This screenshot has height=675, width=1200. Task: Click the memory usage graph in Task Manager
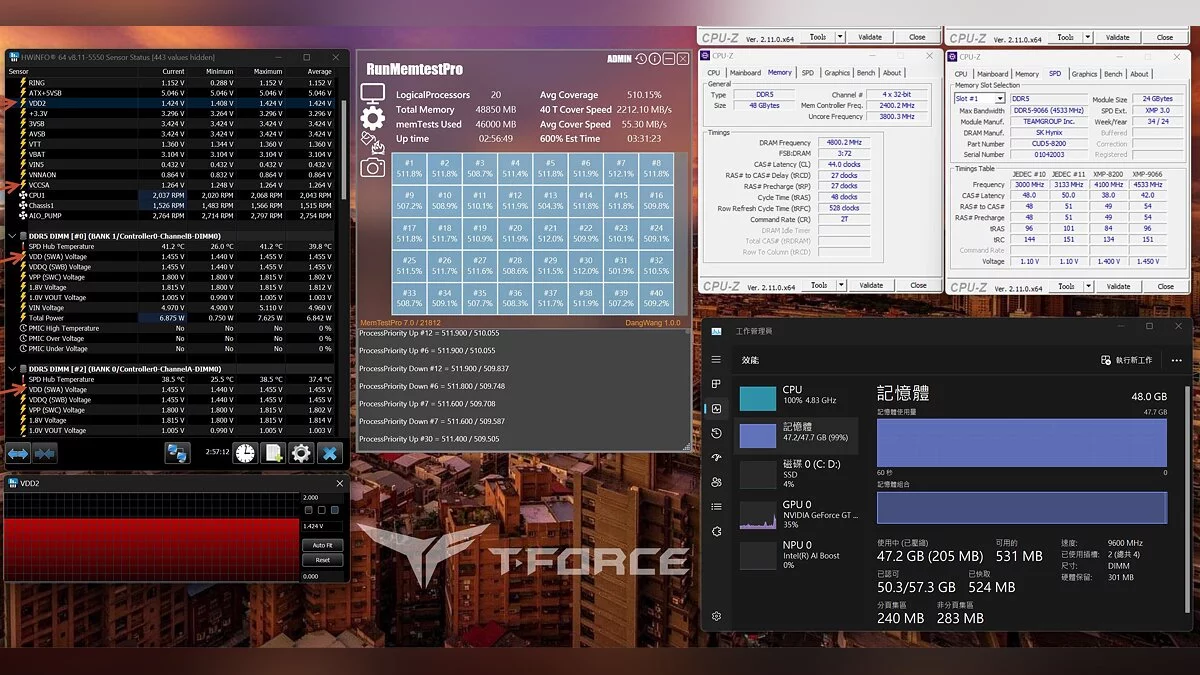click(1022, 443)
